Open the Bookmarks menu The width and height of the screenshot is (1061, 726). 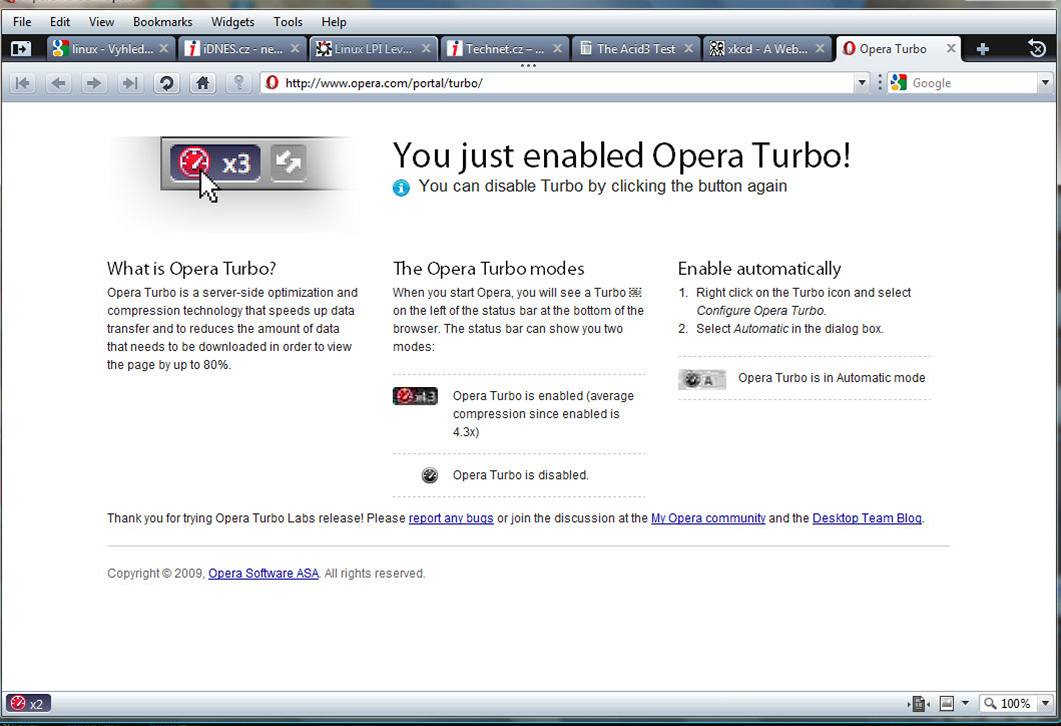tap(162, 21)
